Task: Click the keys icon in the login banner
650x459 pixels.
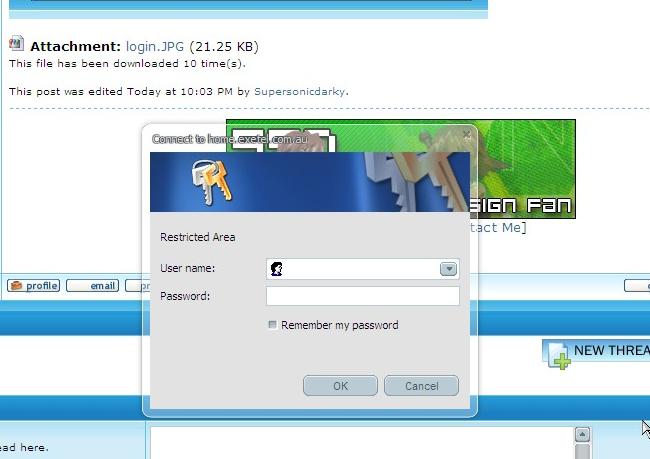Action: click(211, 180)
